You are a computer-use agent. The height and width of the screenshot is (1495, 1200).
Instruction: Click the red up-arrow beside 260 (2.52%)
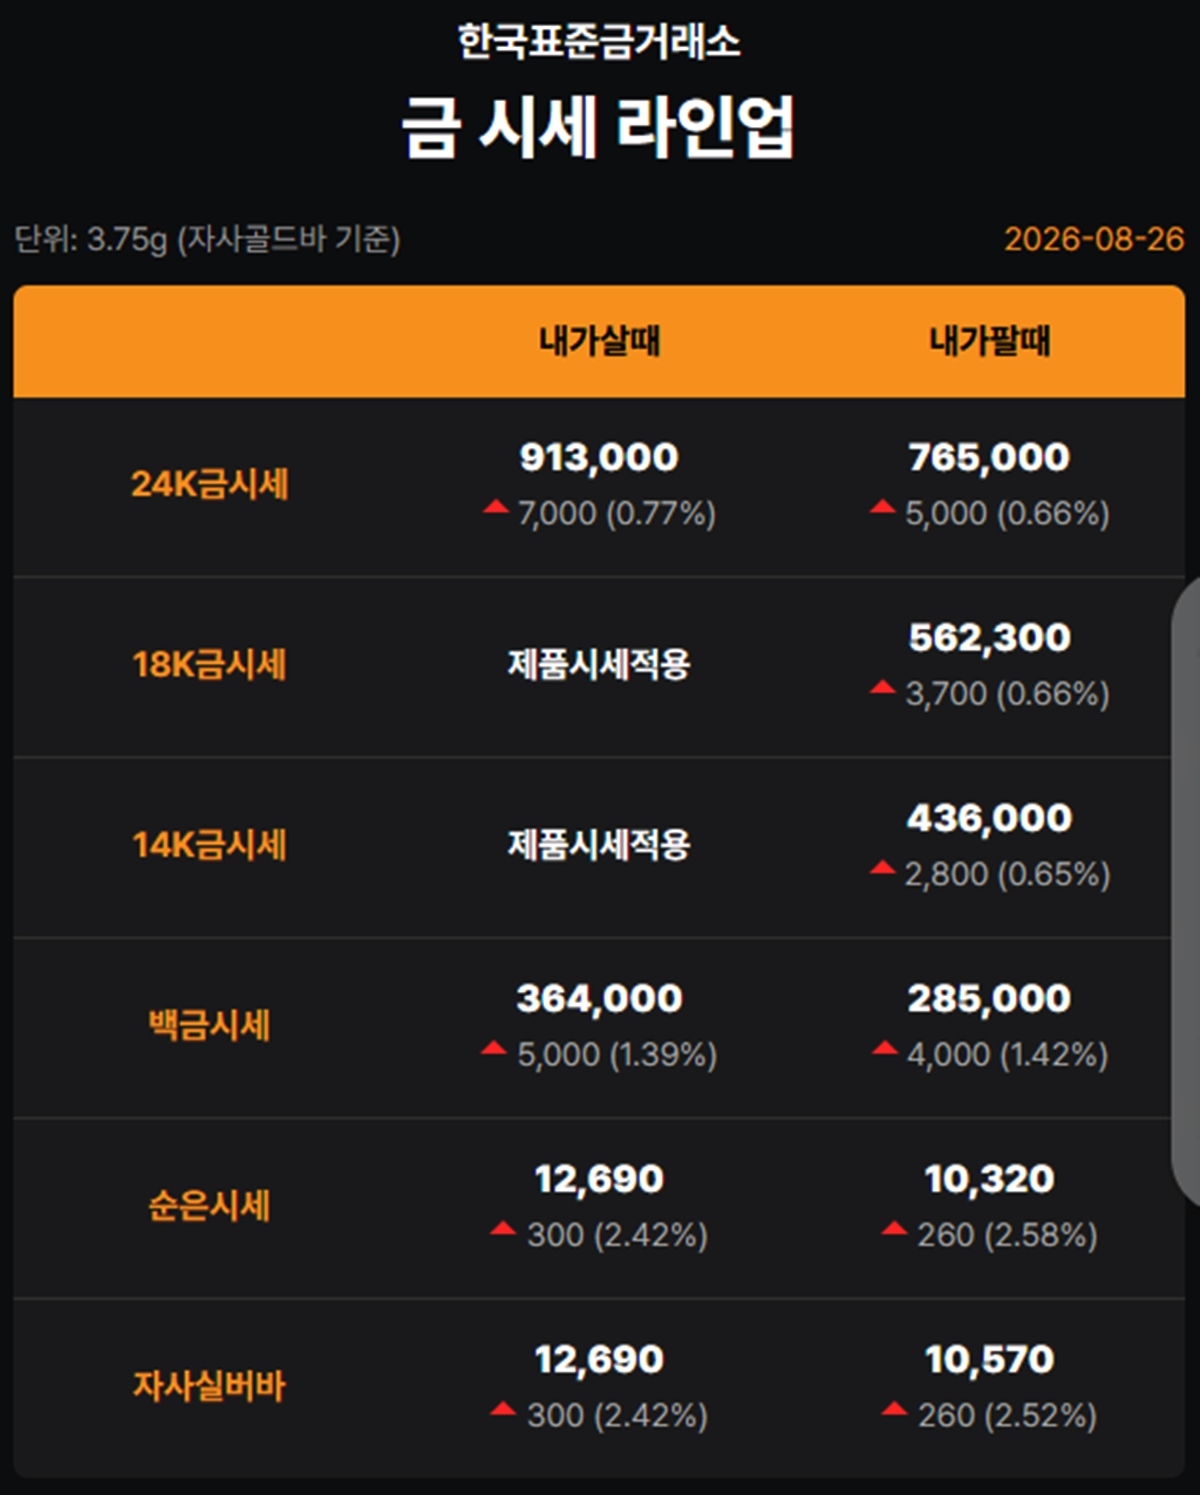[x=894, y=1410]
